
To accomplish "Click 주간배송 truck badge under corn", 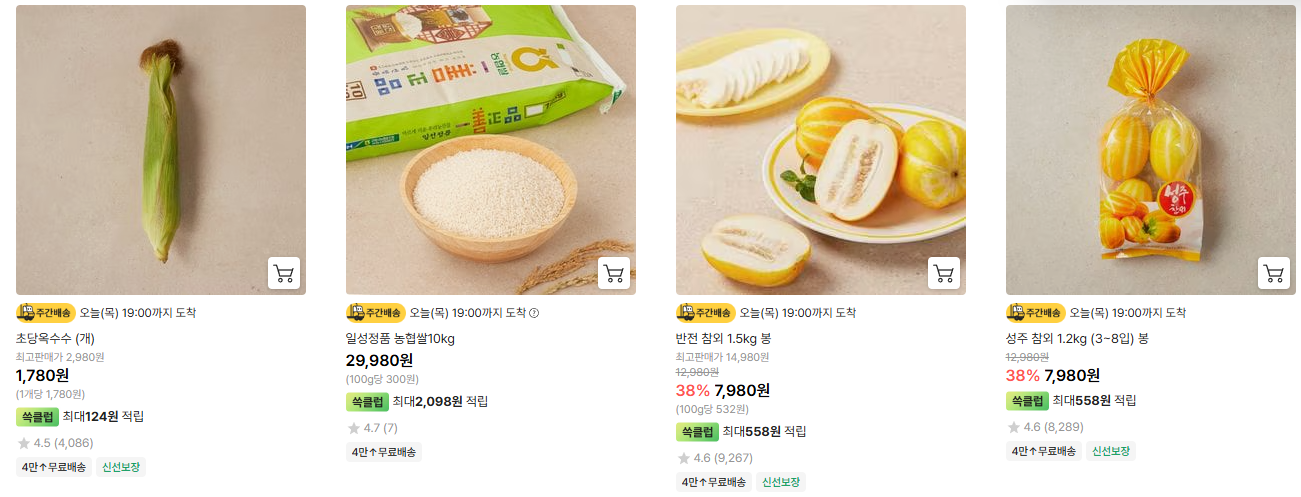I will [46, 312].
